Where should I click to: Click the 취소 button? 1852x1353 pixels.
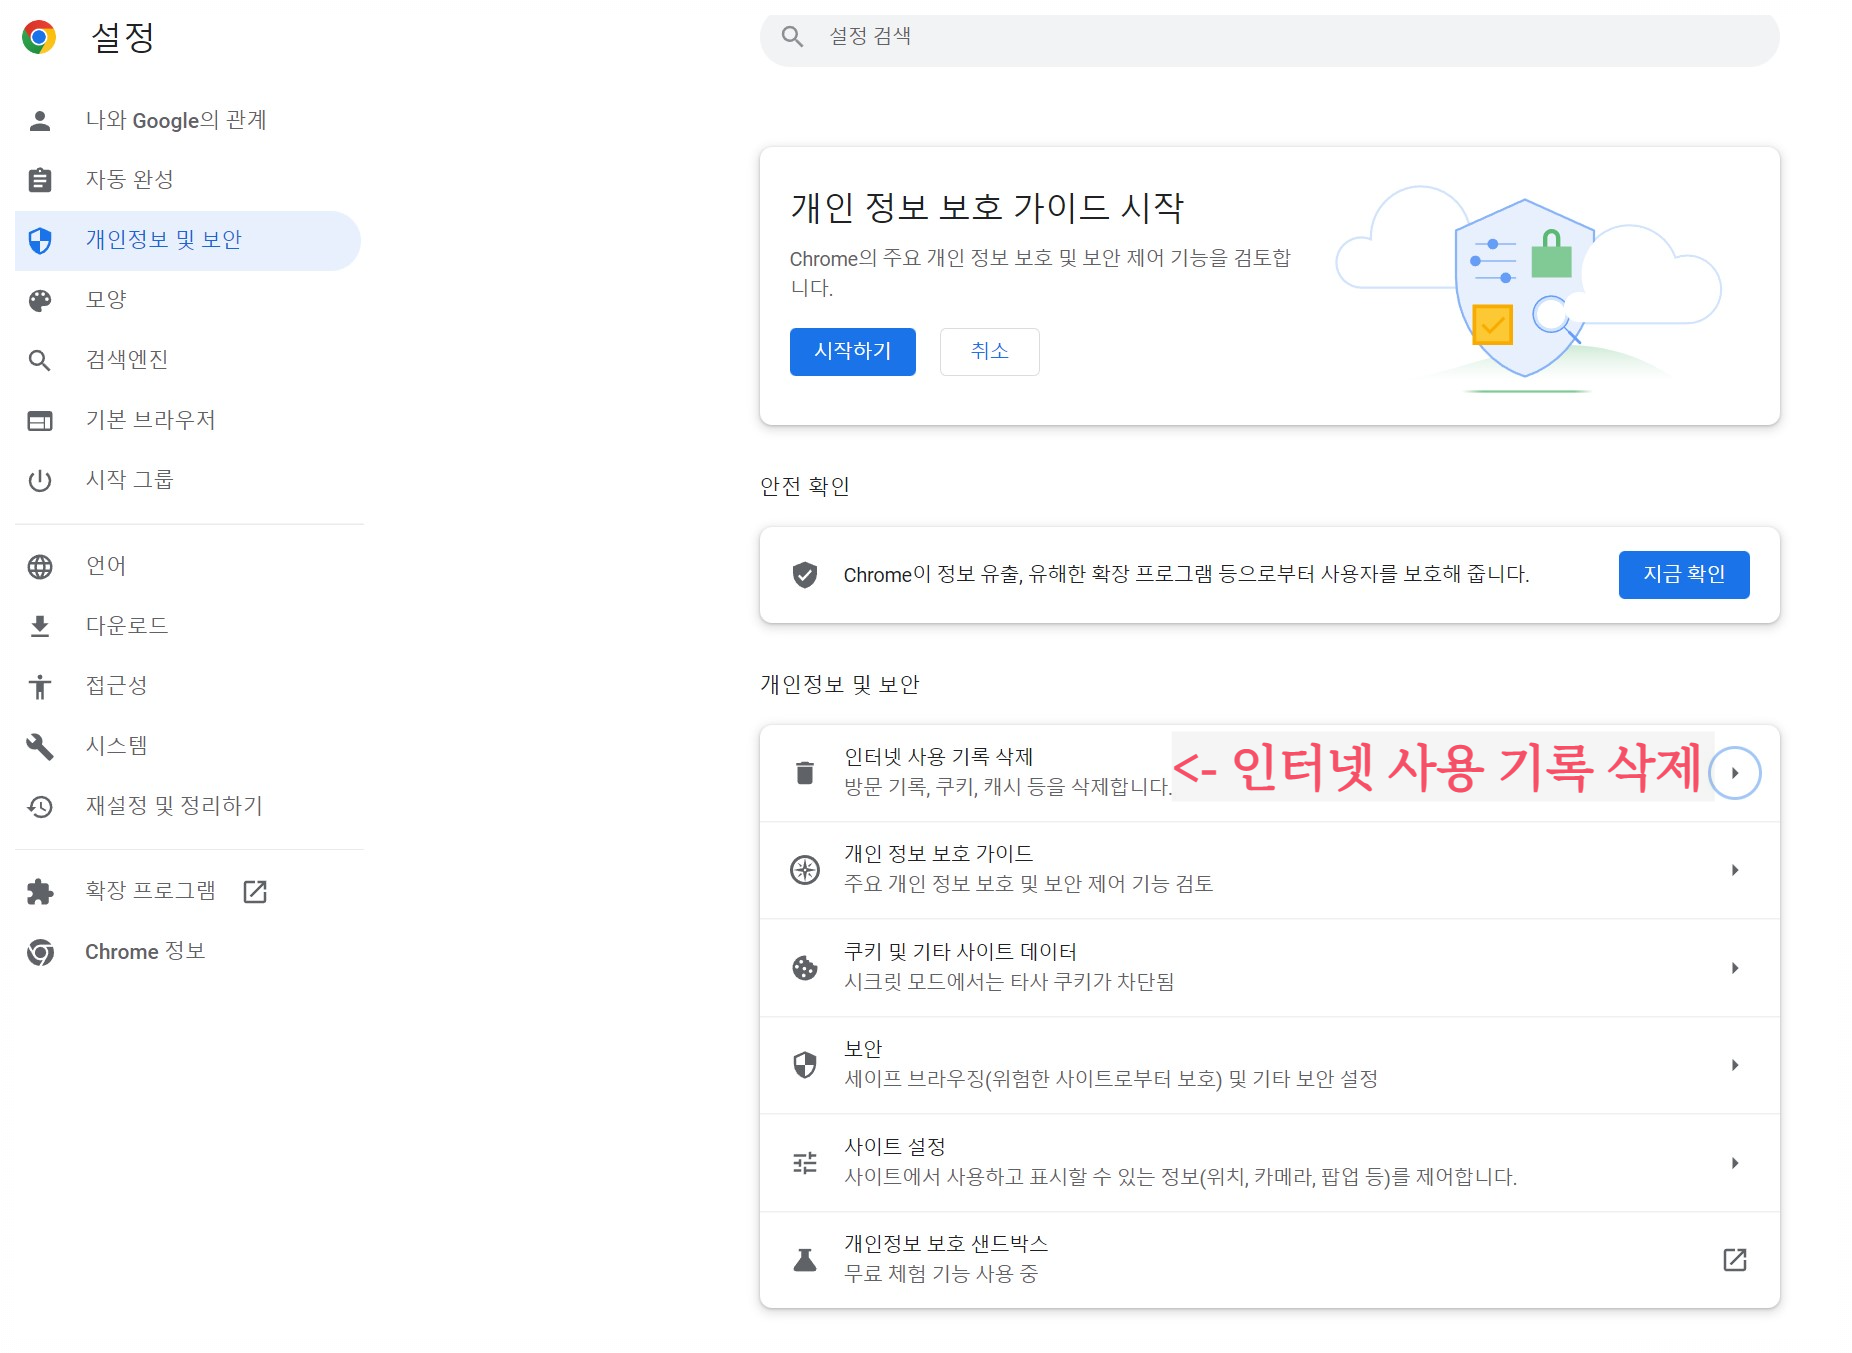click(x=990, y=352)
